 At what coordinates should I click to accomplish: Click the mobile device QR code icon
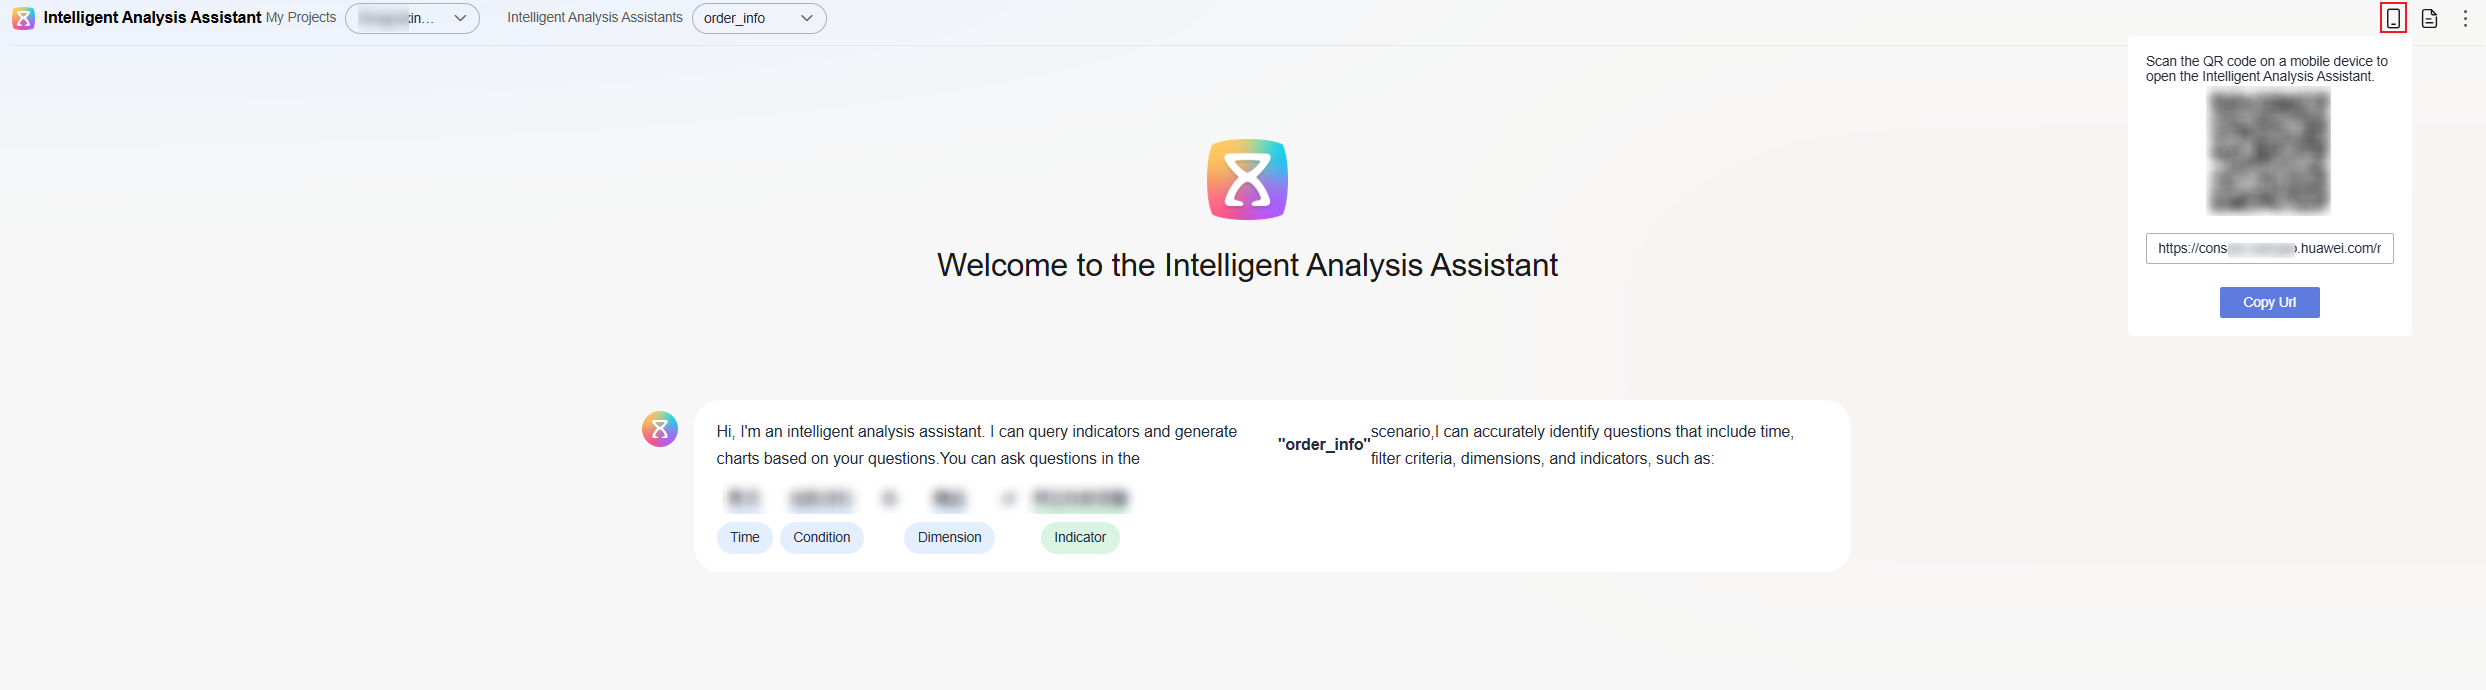[2393, 18]
